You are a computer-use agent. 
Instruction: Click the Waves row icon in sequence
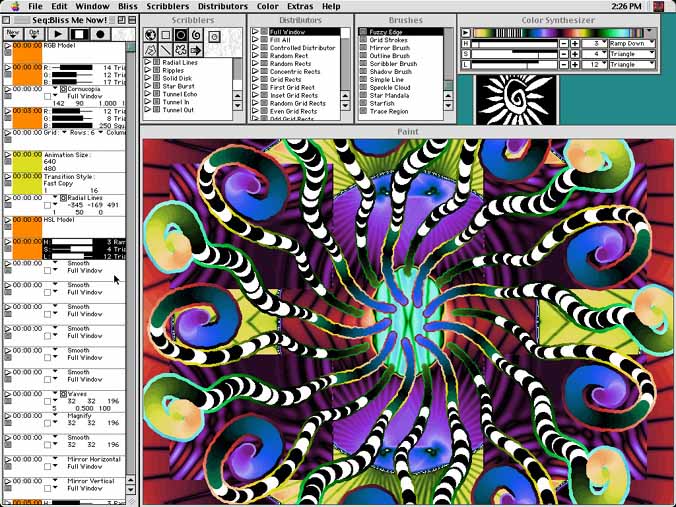(x=63, y=394)
